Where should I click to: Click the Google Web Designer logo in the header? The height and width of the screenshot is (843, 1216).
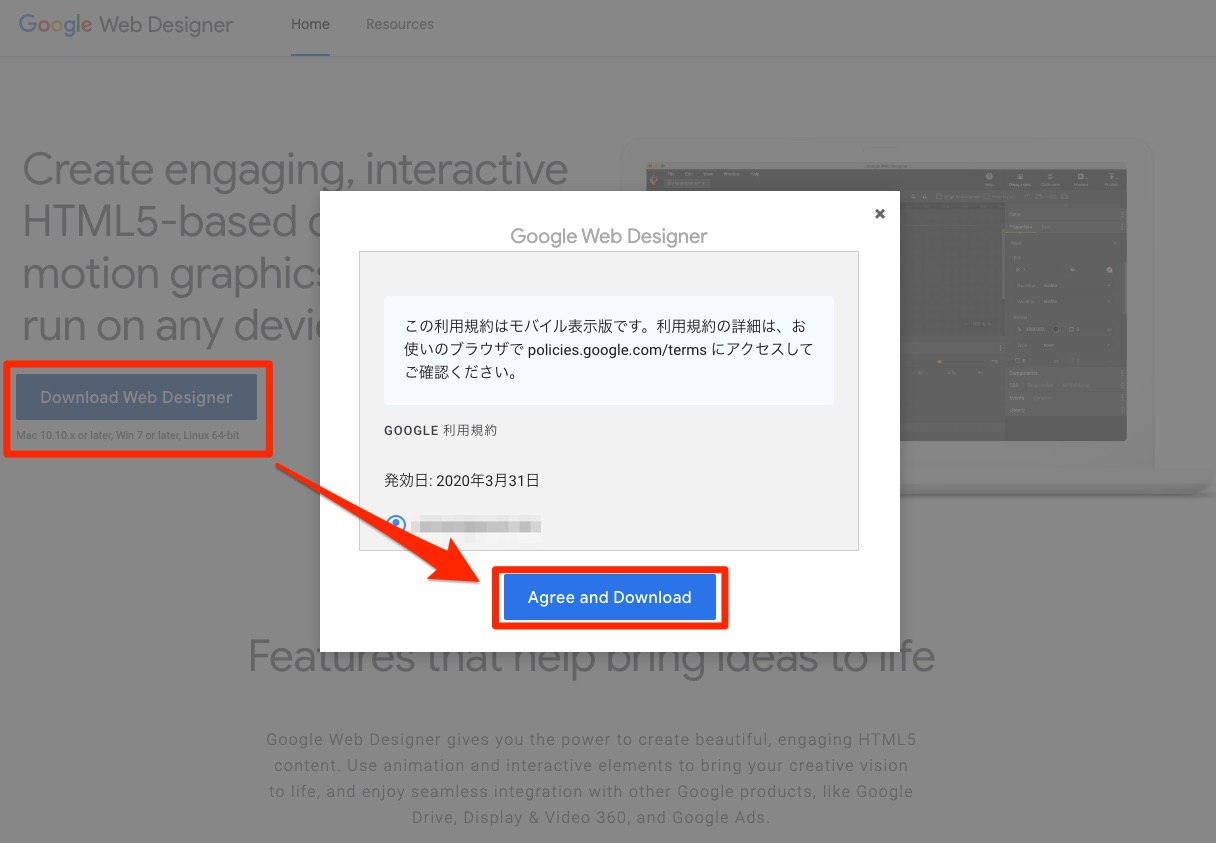click(126, 25)
